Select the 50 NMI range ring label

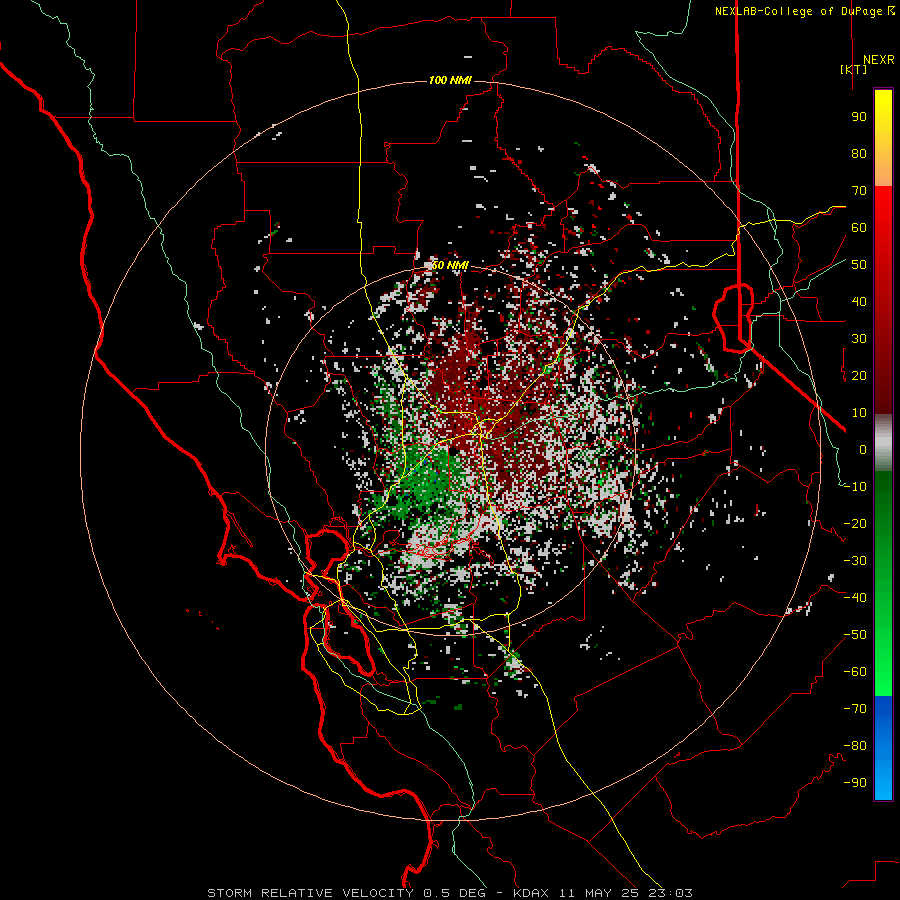pyautogui.click(x=450, y=266)
